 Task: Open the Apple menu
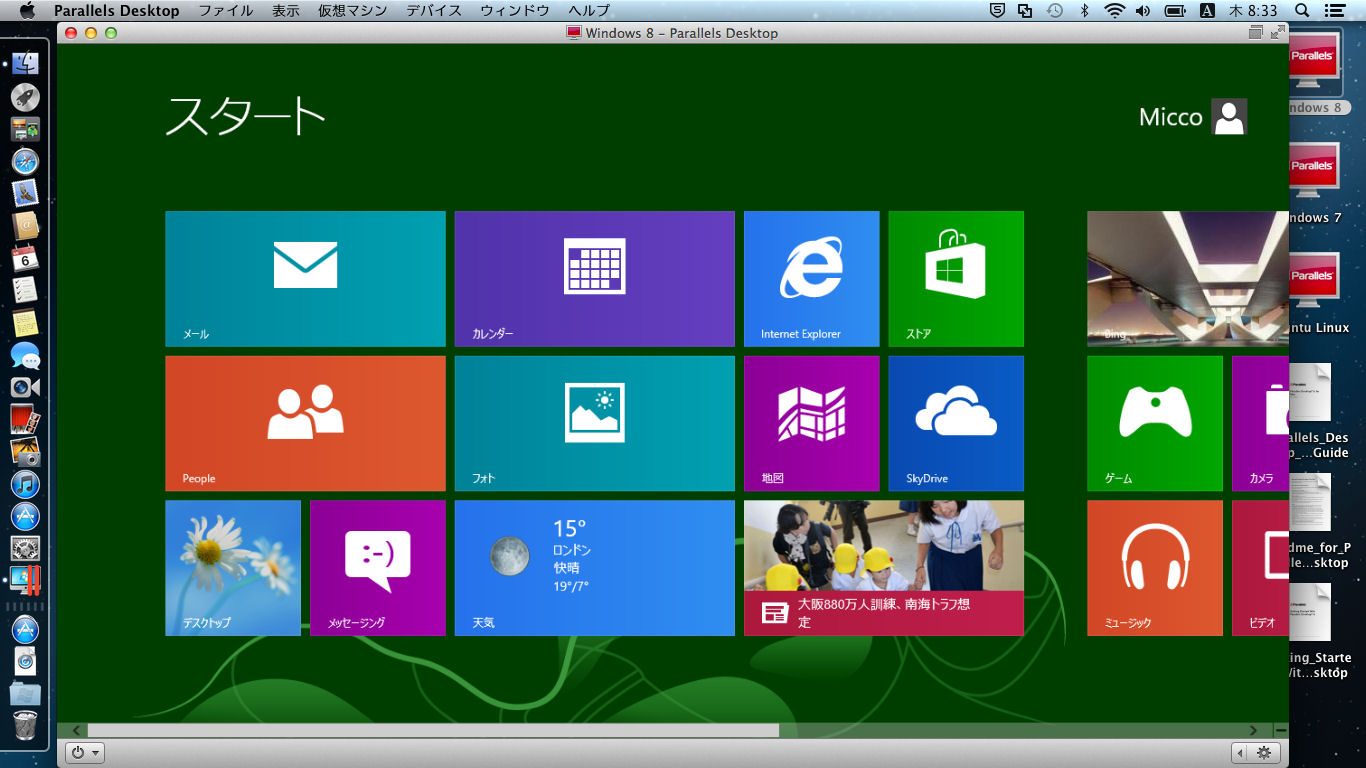27,10
